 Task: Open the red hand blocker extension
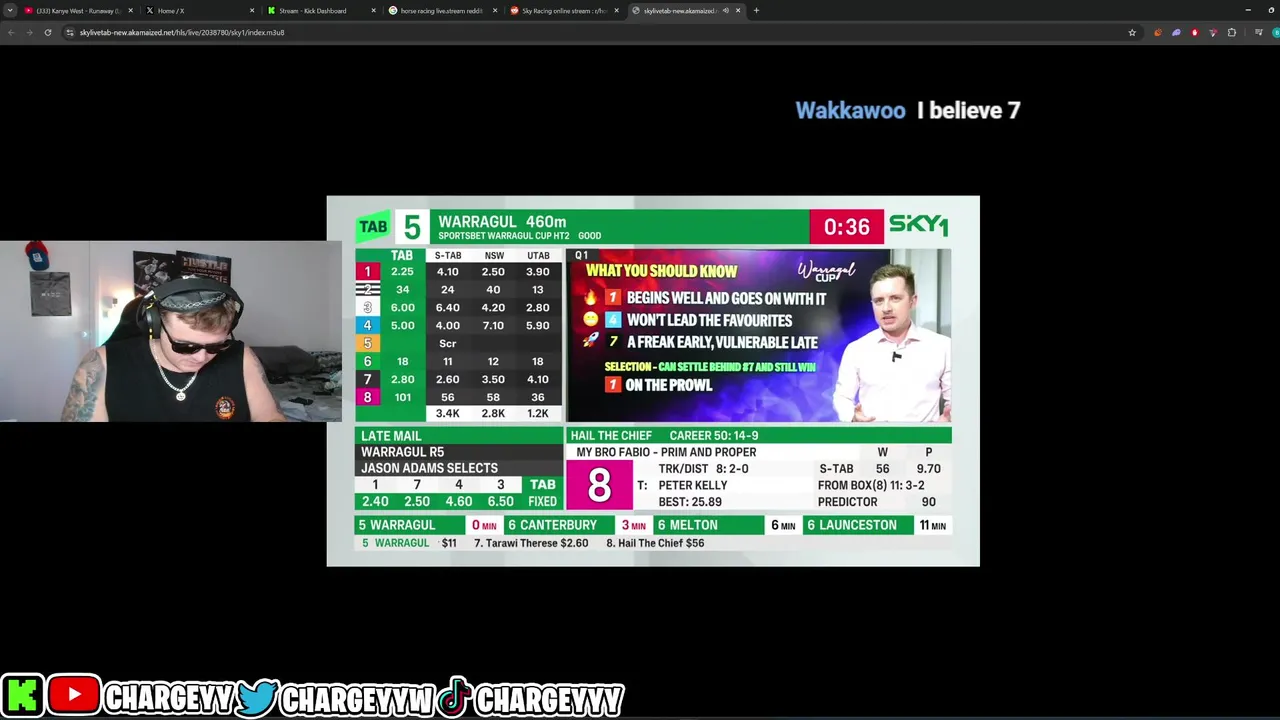[x=1194, y=32]
